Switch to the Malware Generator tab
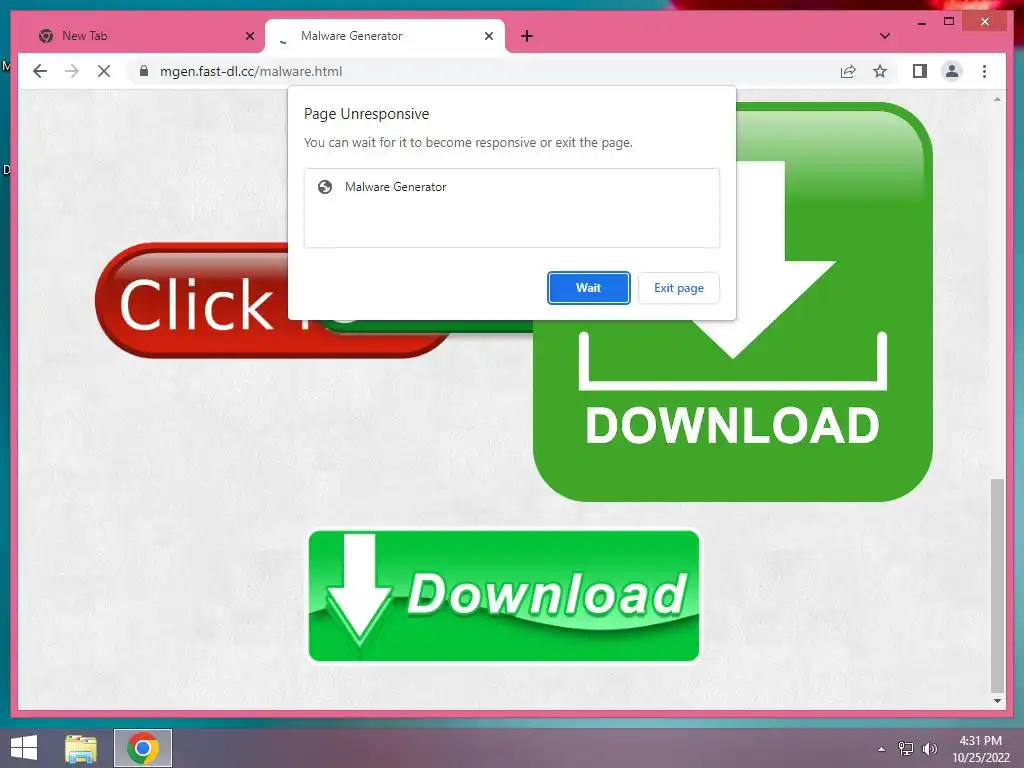 [384, 36]
